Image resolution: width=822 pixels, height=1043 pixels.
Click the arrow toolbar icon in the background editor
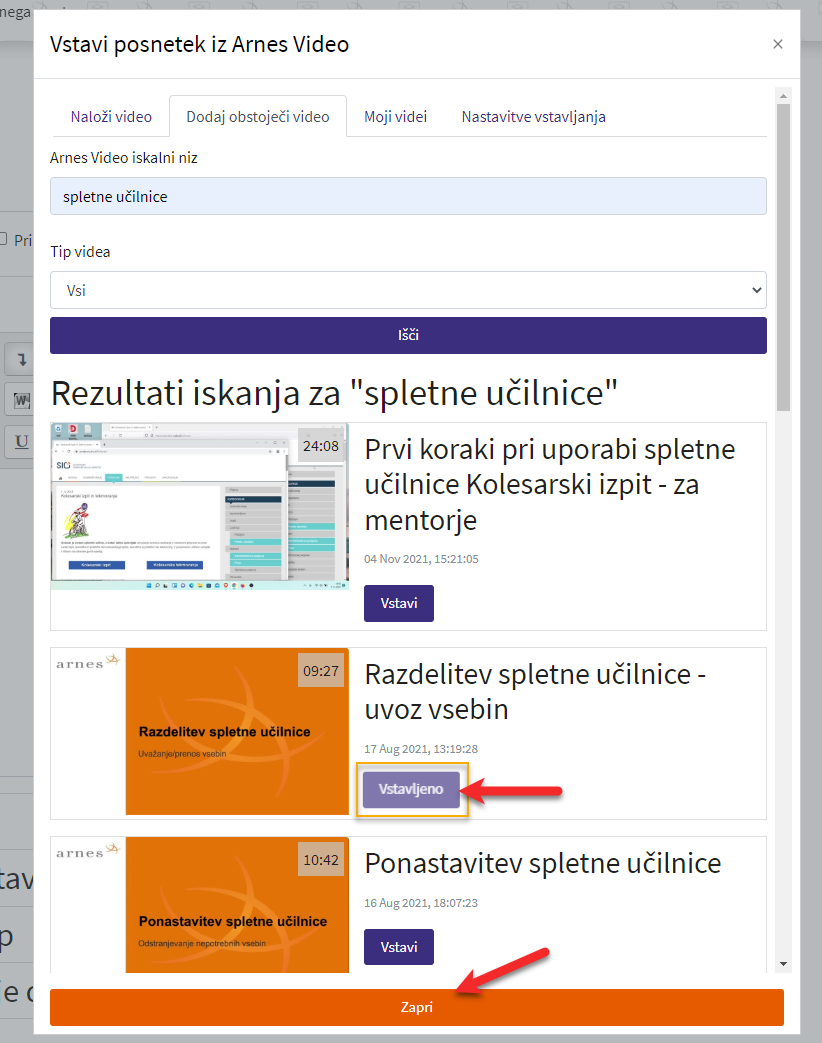(21, 360)
